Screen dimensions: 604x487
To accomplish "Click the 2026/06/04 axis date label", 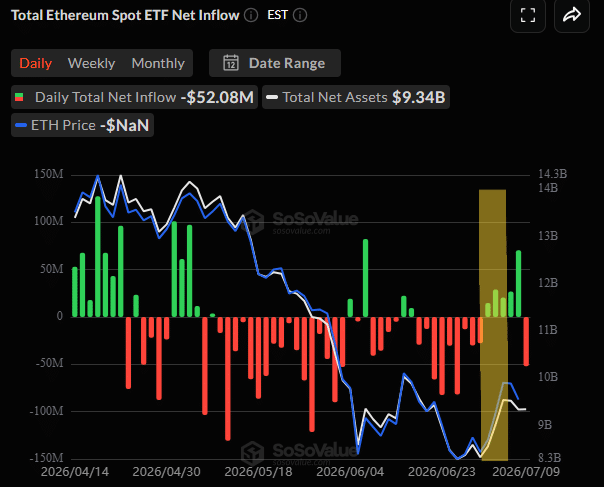I will 350,472.
